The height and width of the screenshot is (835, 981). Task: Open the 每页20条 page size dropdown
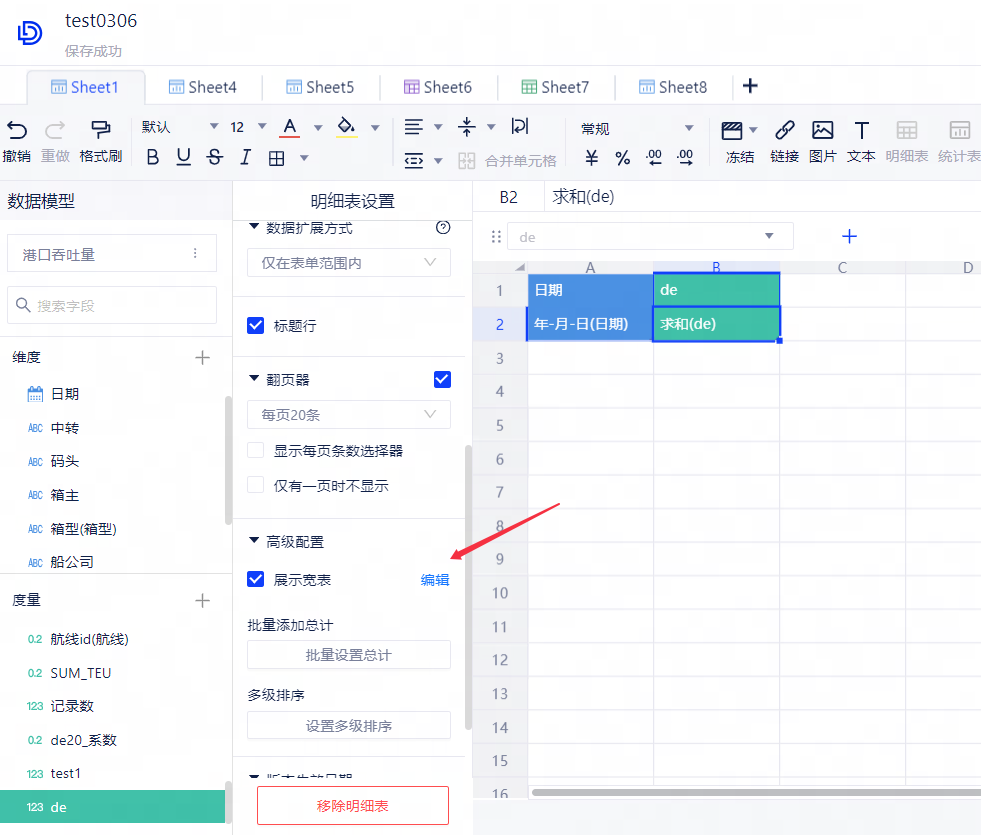click(348, 414)
